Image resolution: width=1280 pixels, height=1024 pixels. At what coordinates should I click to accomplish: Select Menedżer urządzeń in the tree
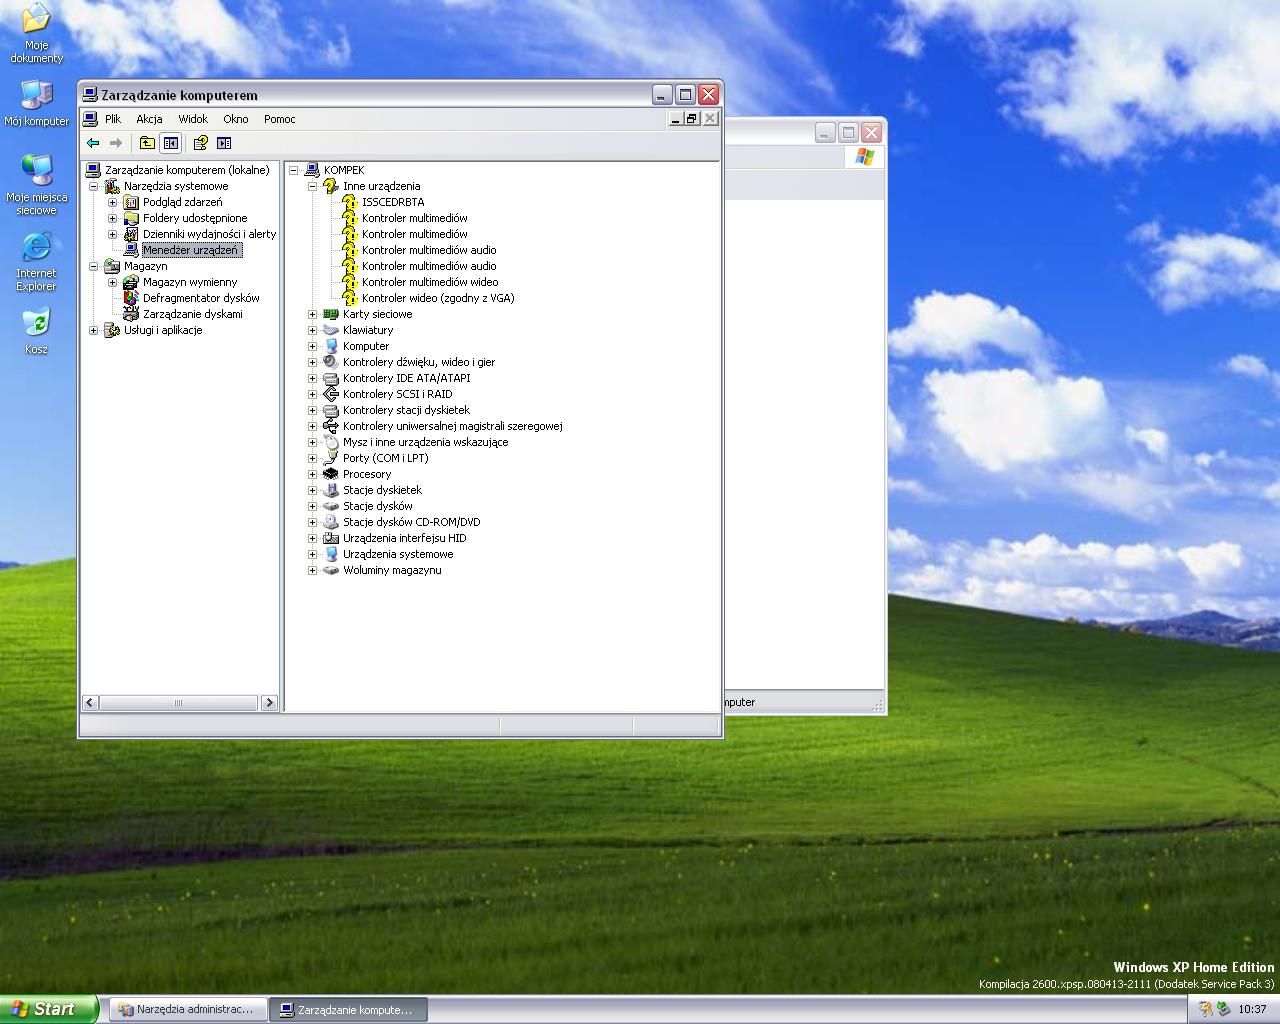tap(191, 250)
